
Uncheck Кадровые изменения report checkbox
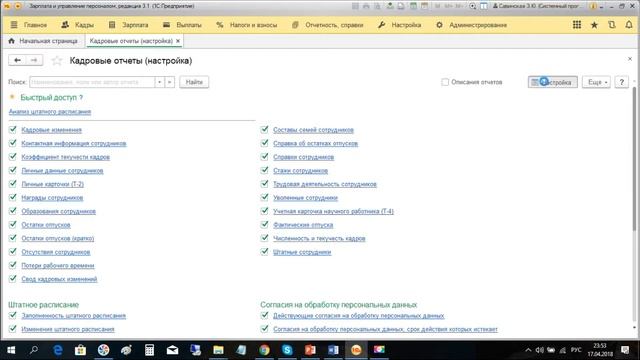click(x=13, y=129)
